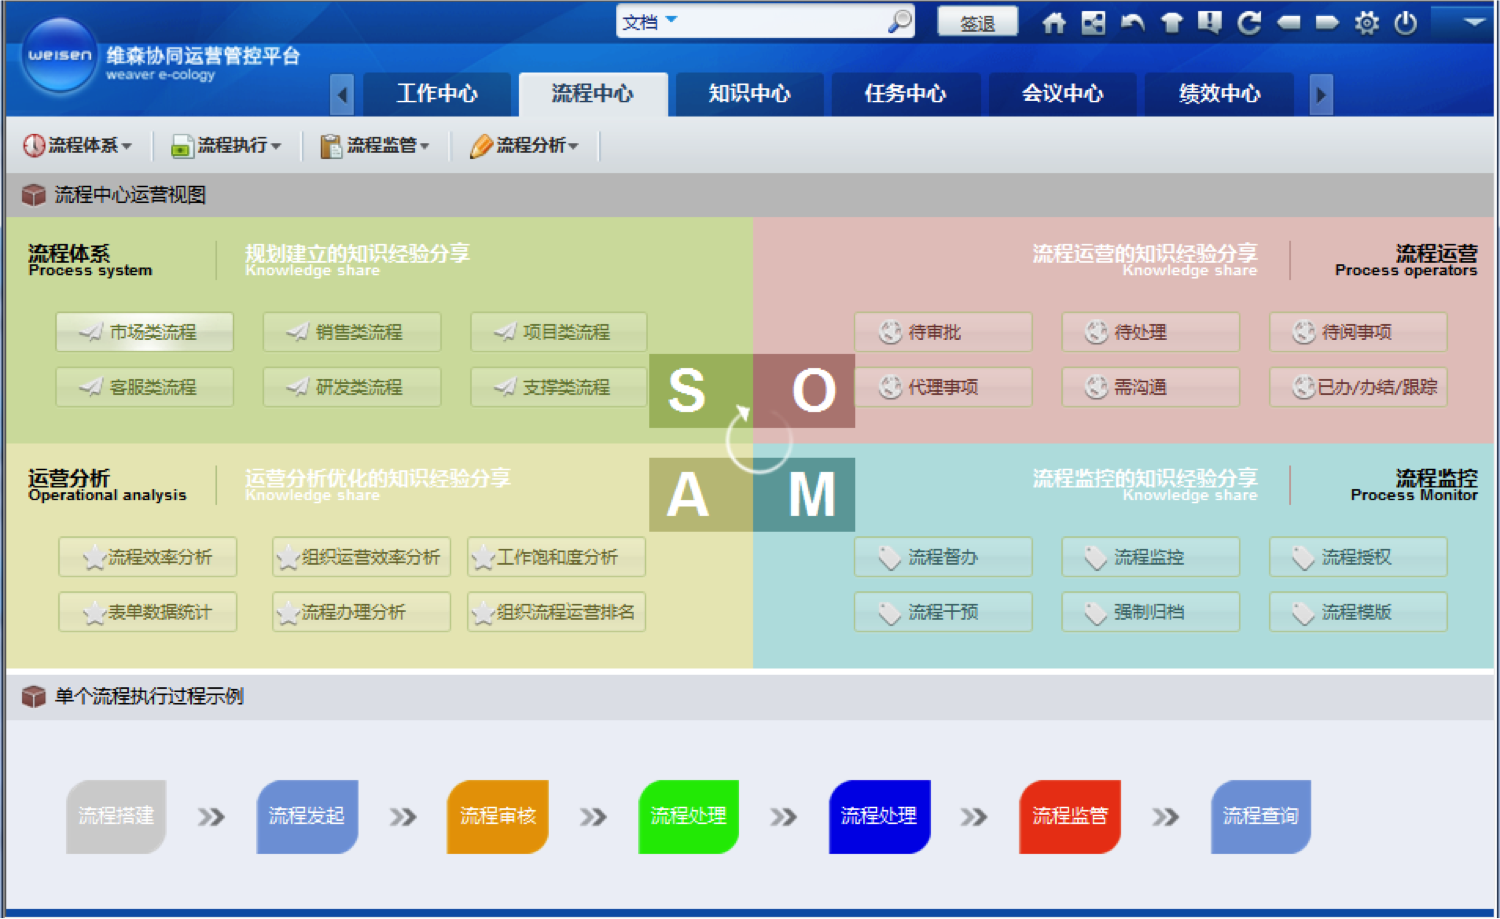Click the 流程效率分析 button
Image resolution: width=1500 pixels, height=919 pixels.
click(148, 557)
